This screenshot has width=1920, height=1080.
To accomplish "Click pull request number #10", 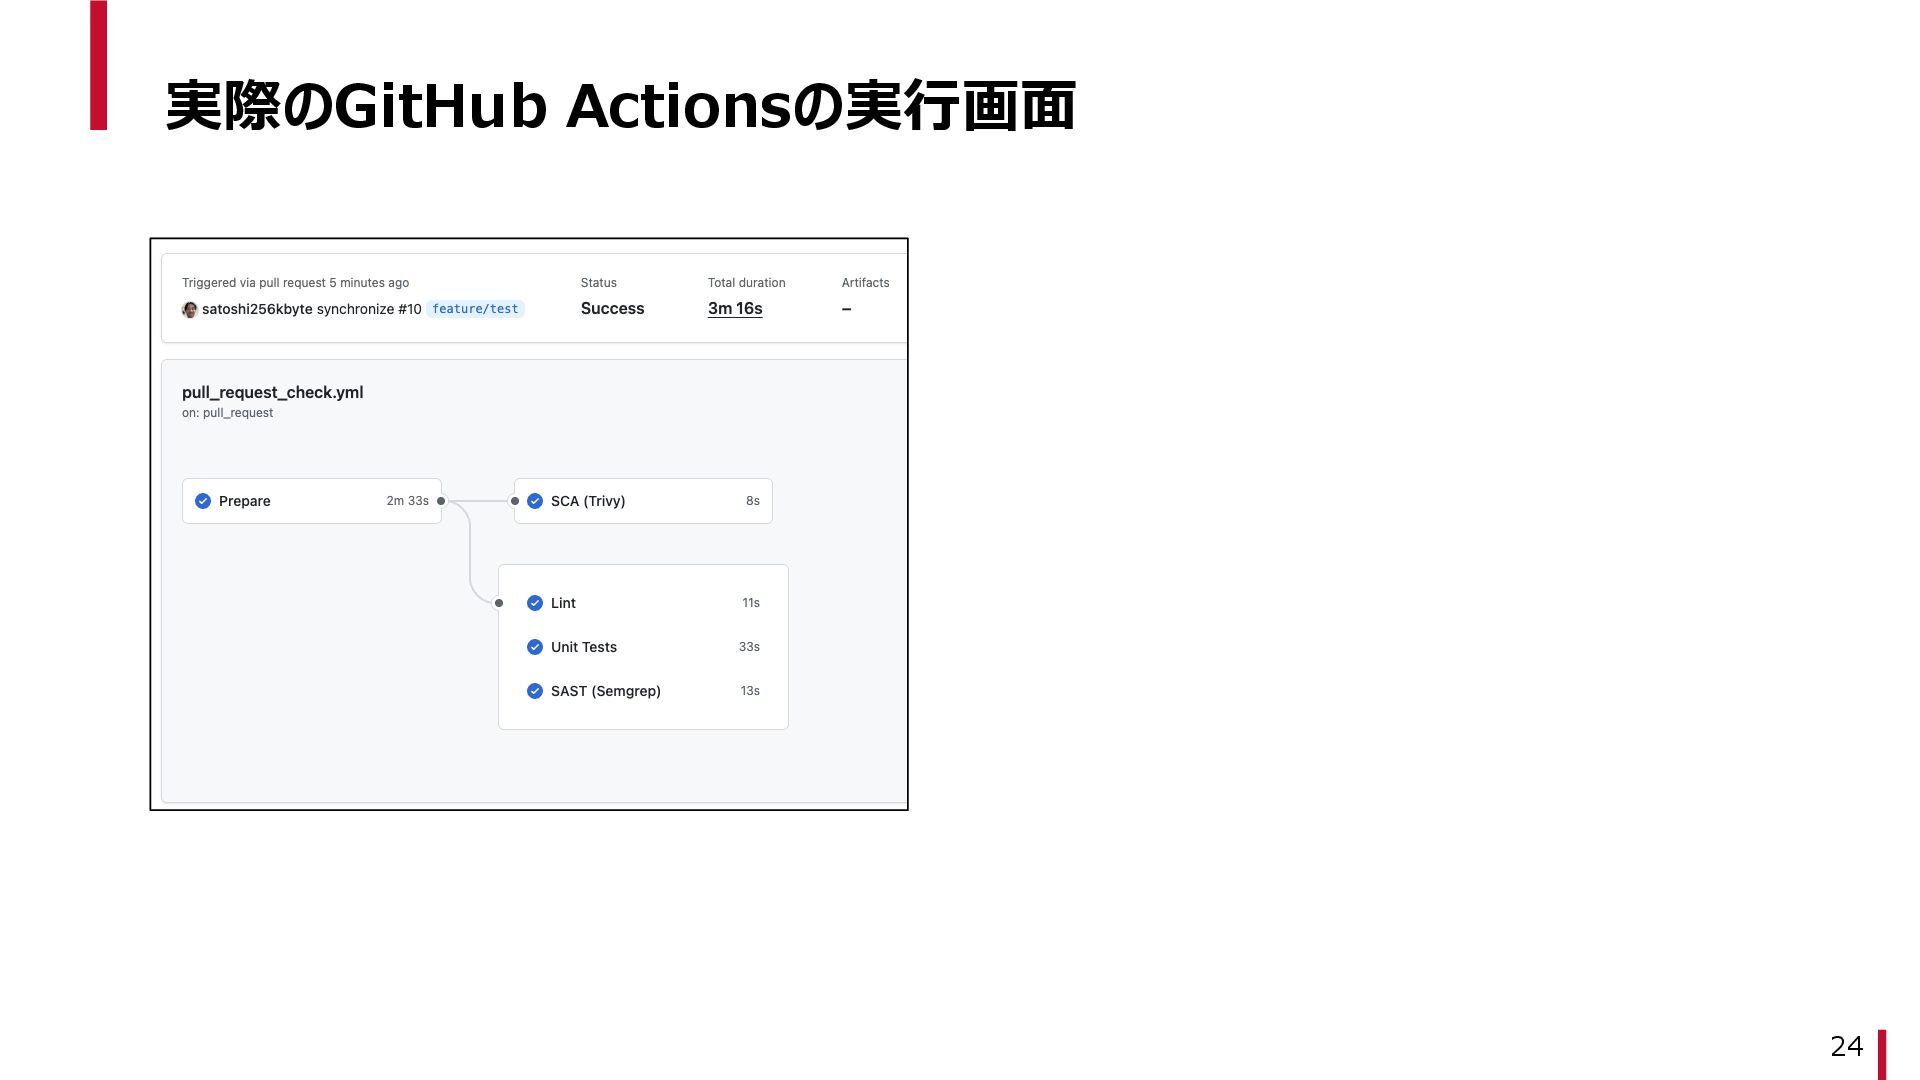I will tap(409, 310).
